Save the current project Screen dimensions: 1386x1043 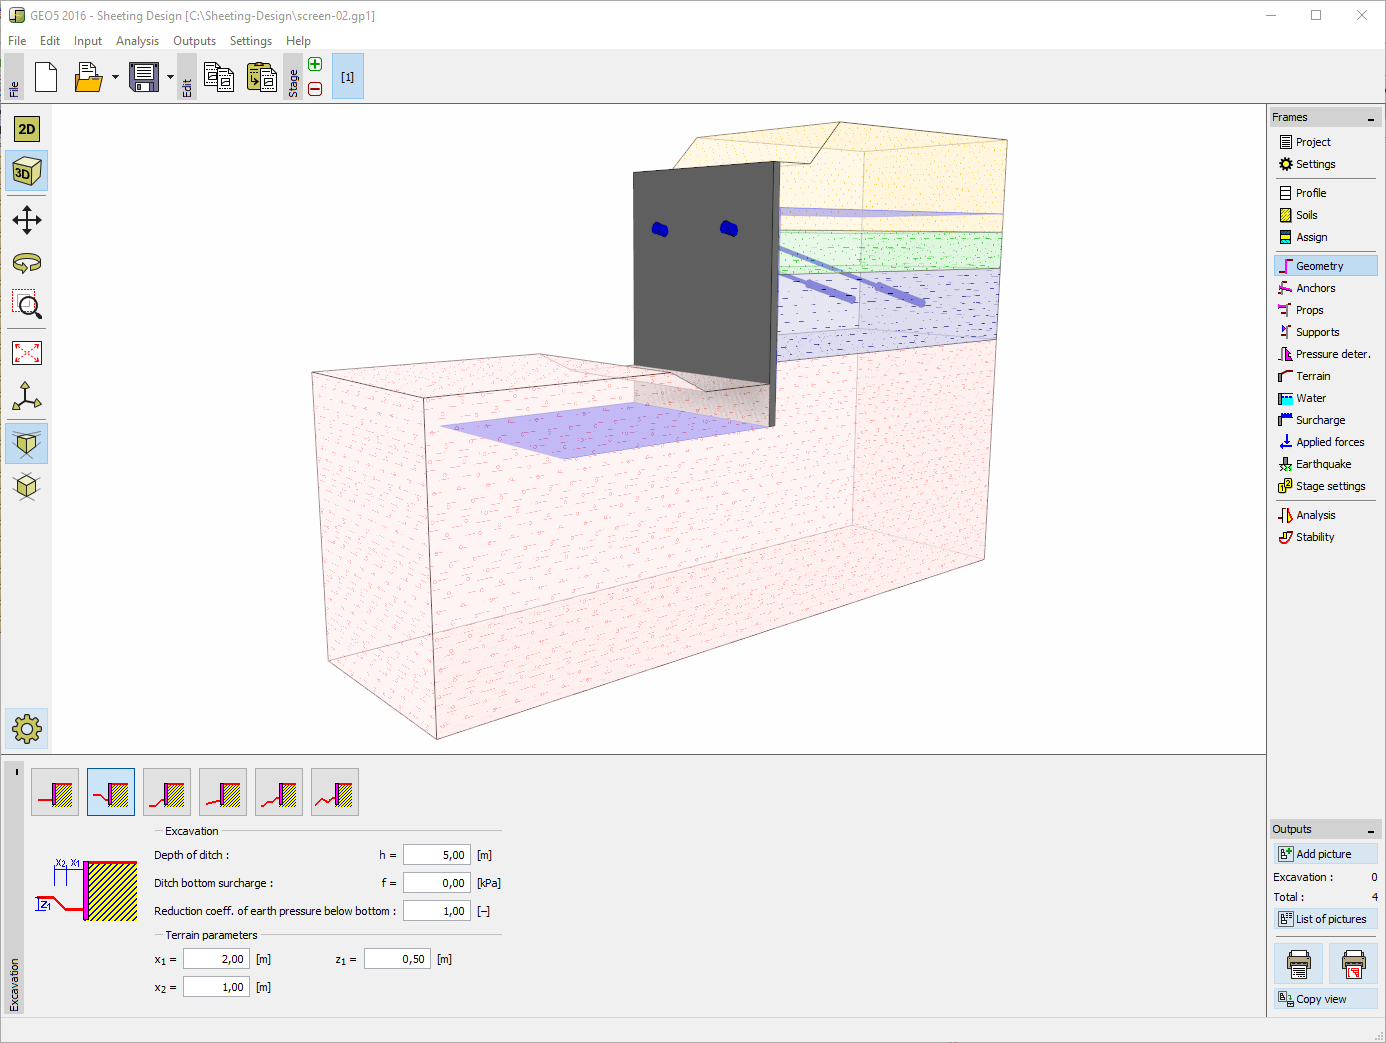point(143,76)
